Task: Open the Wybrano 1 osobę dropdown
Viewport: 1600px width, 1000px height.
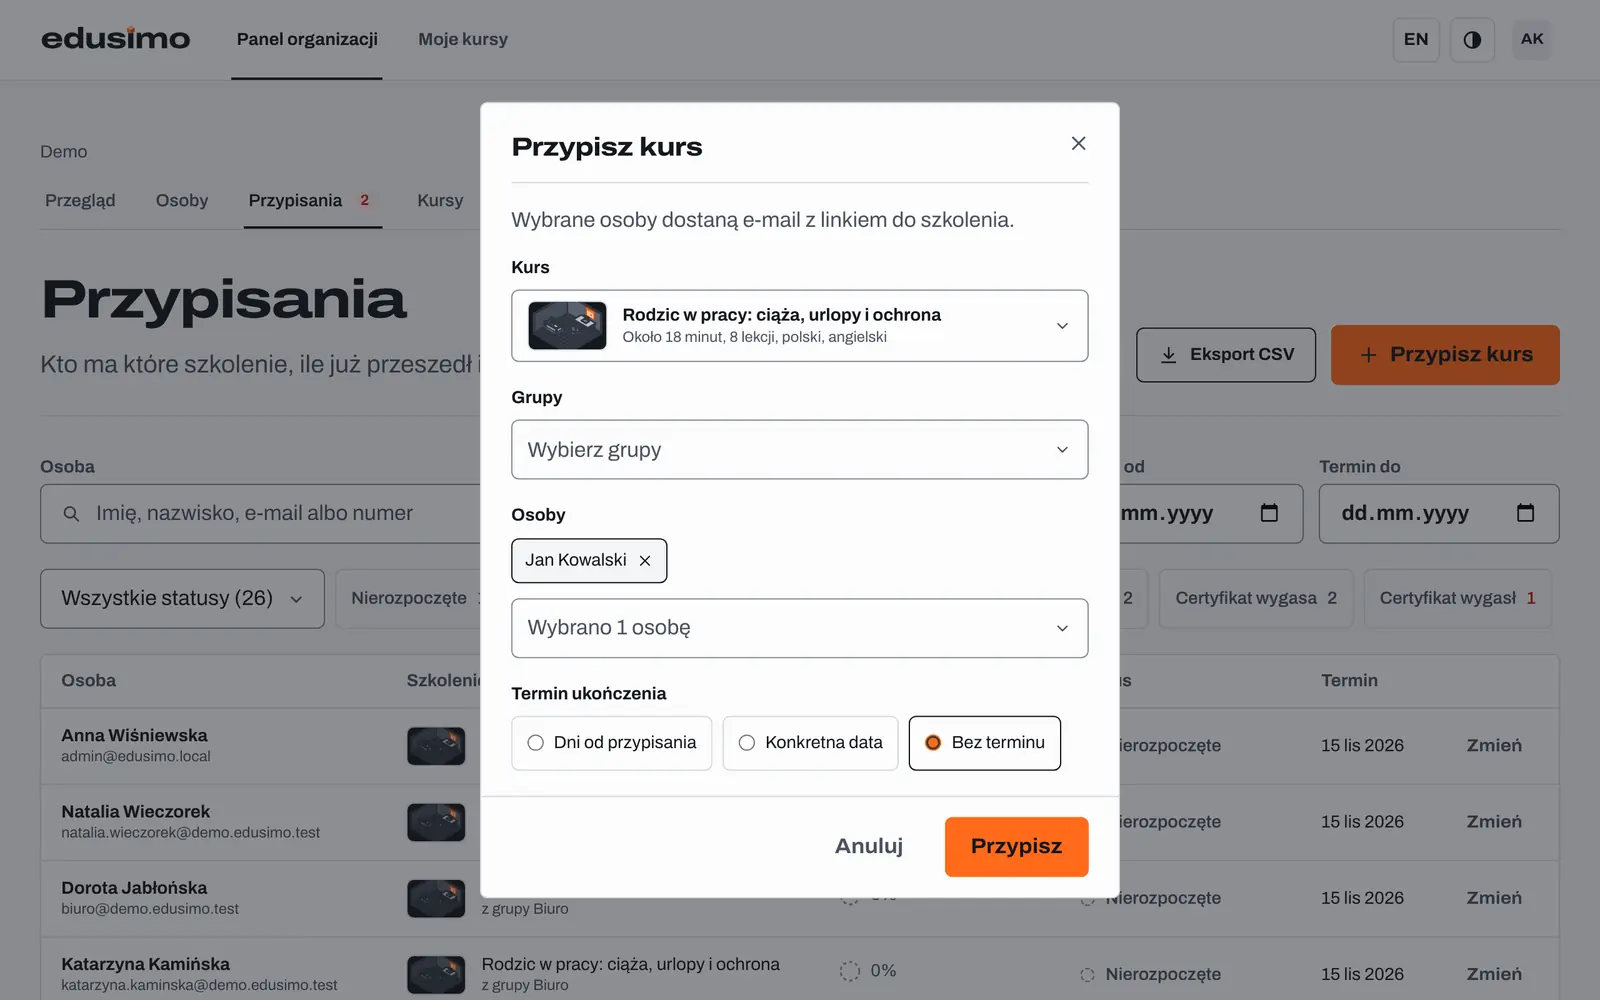Action: coord(800,628)
